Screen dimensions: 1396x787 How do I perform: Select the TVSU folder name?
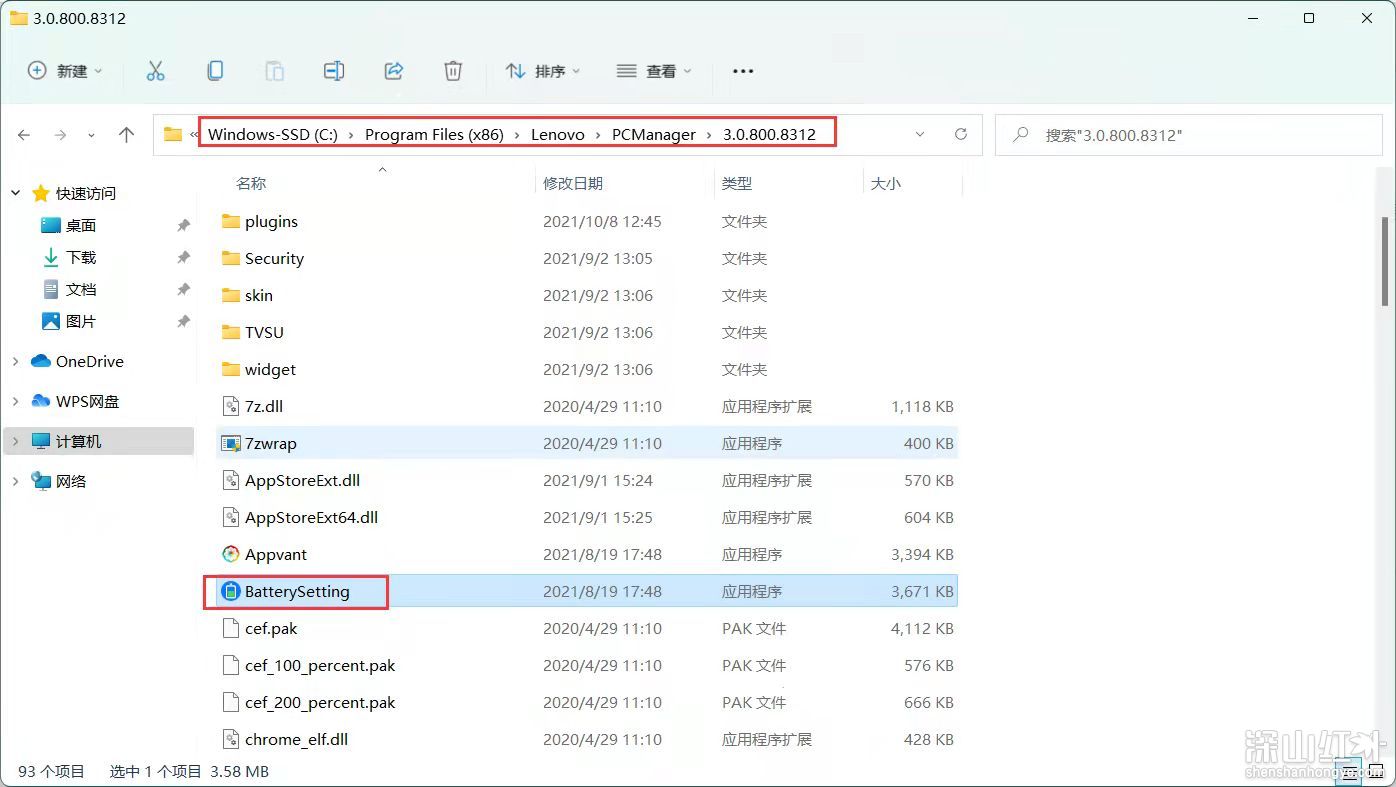(265, 332)
